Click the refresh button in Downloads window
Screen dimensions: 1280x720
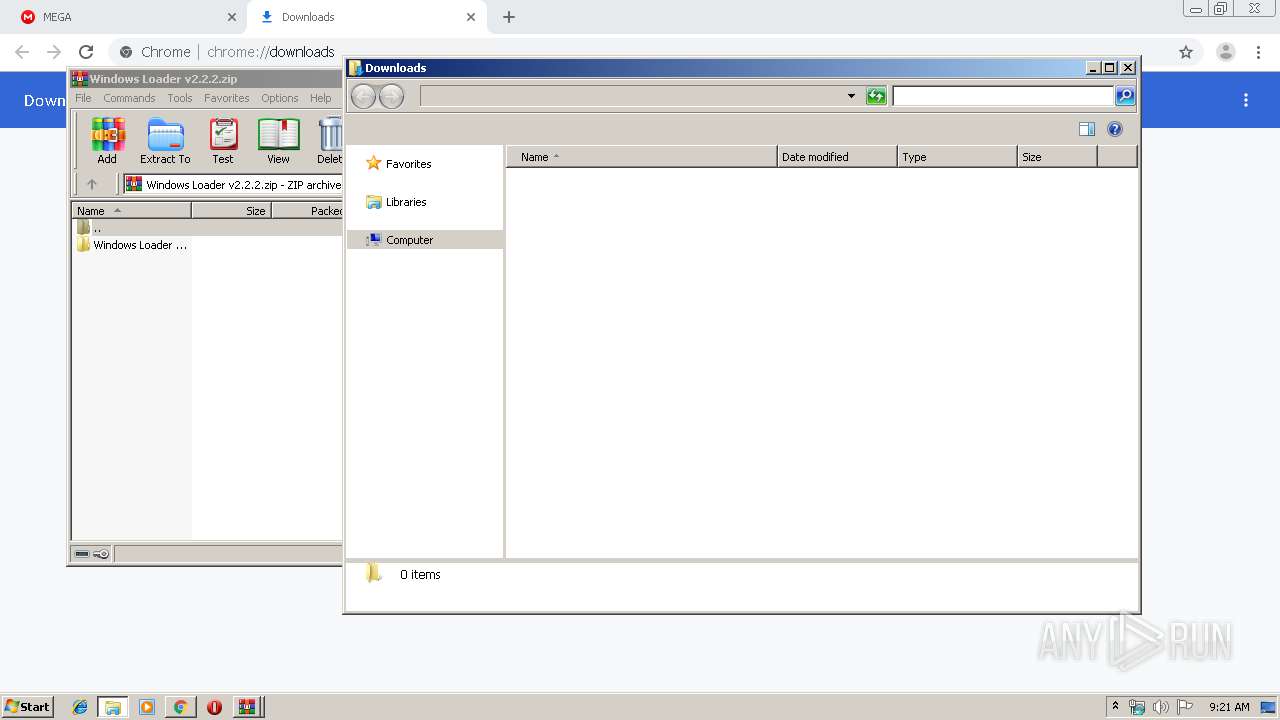coord(876,96)
